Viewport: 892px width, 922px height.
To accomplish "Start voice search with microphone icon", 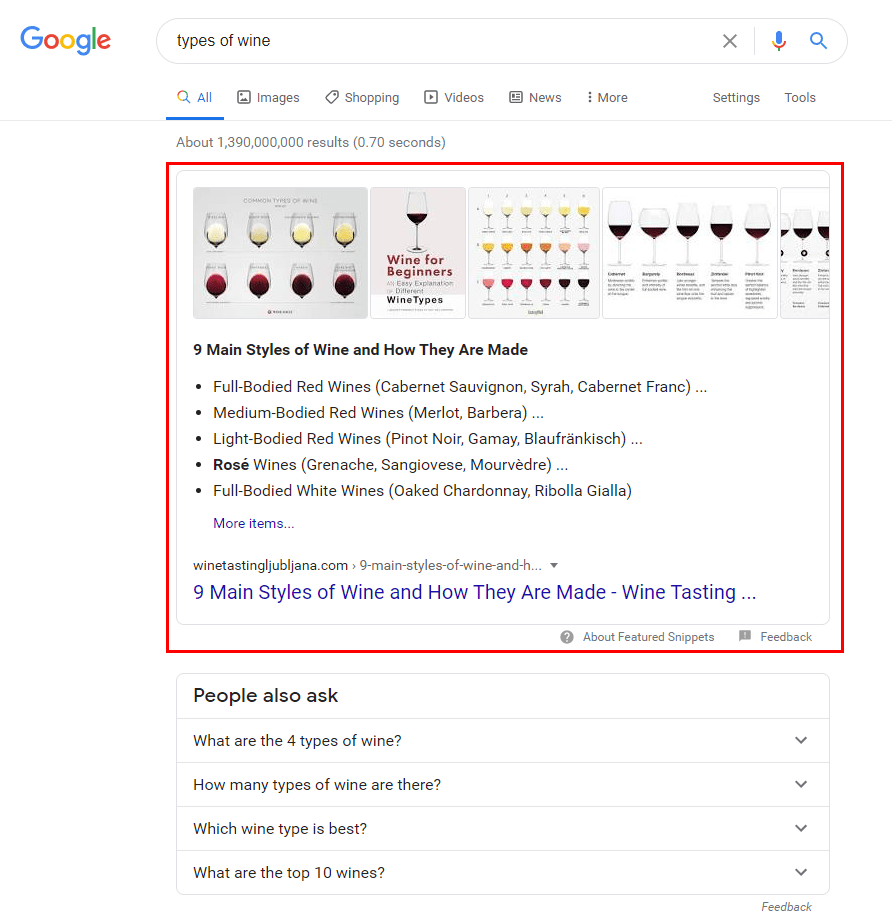I will [779, 41].
